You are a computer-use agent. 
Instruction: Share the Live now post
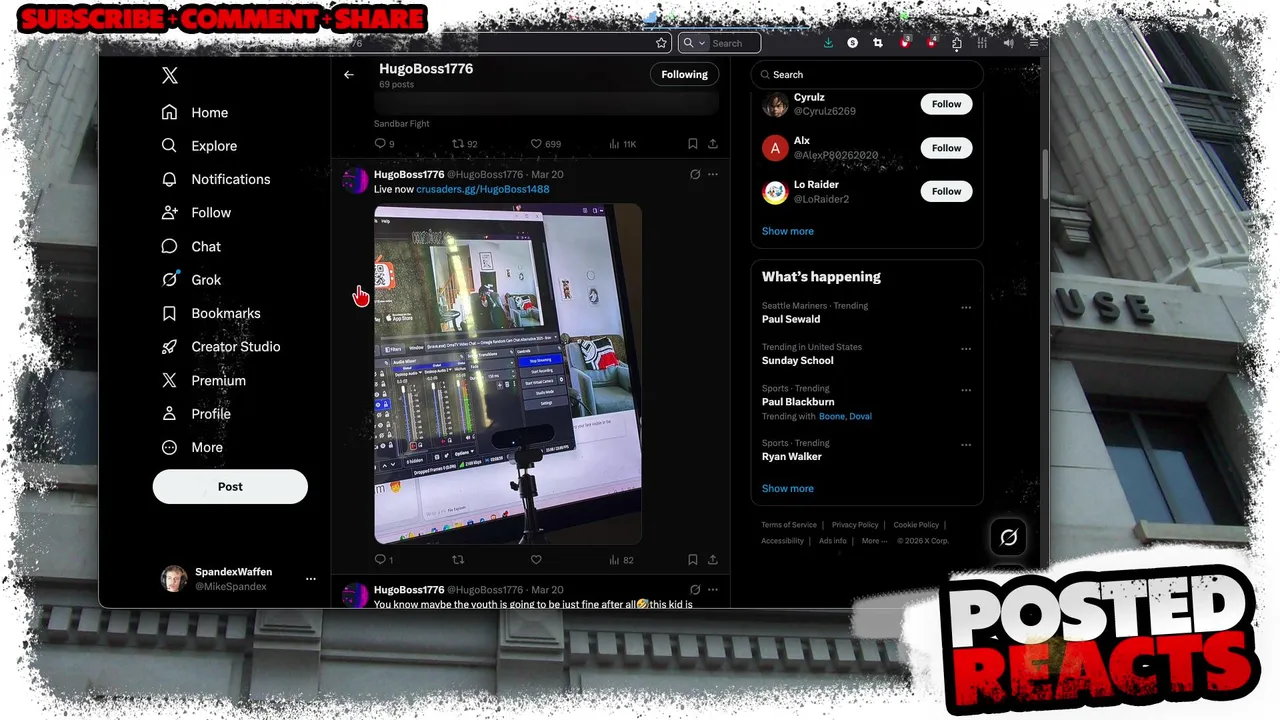[x=713, y=560]
